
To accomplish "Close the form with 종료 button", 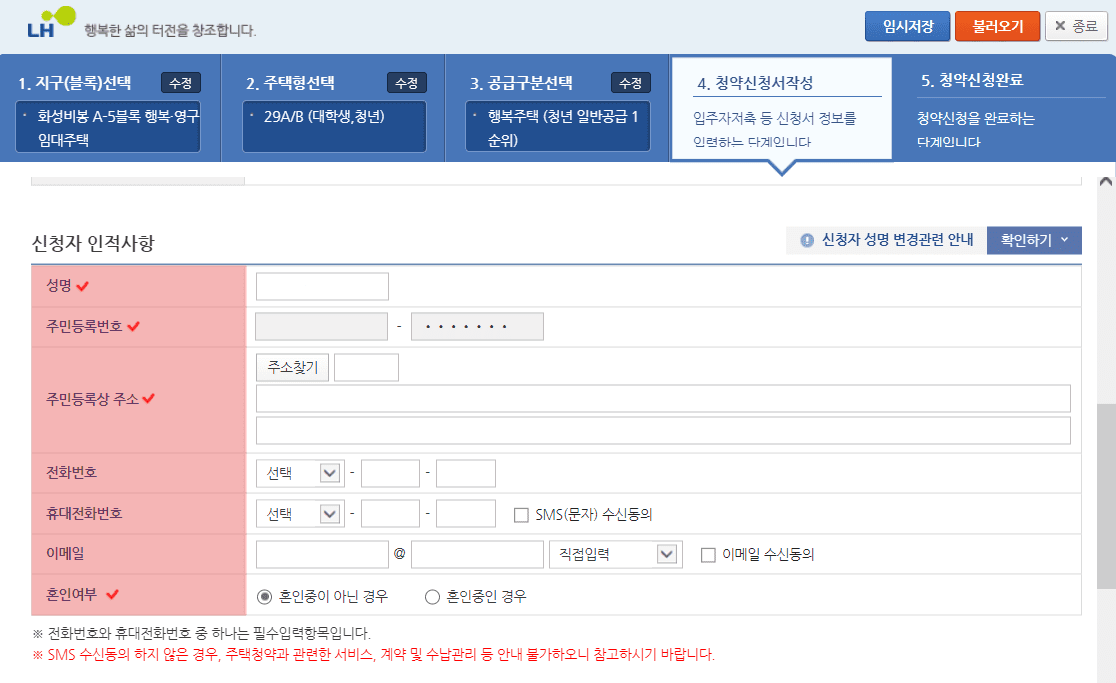I will click(x=1076, y=26).
